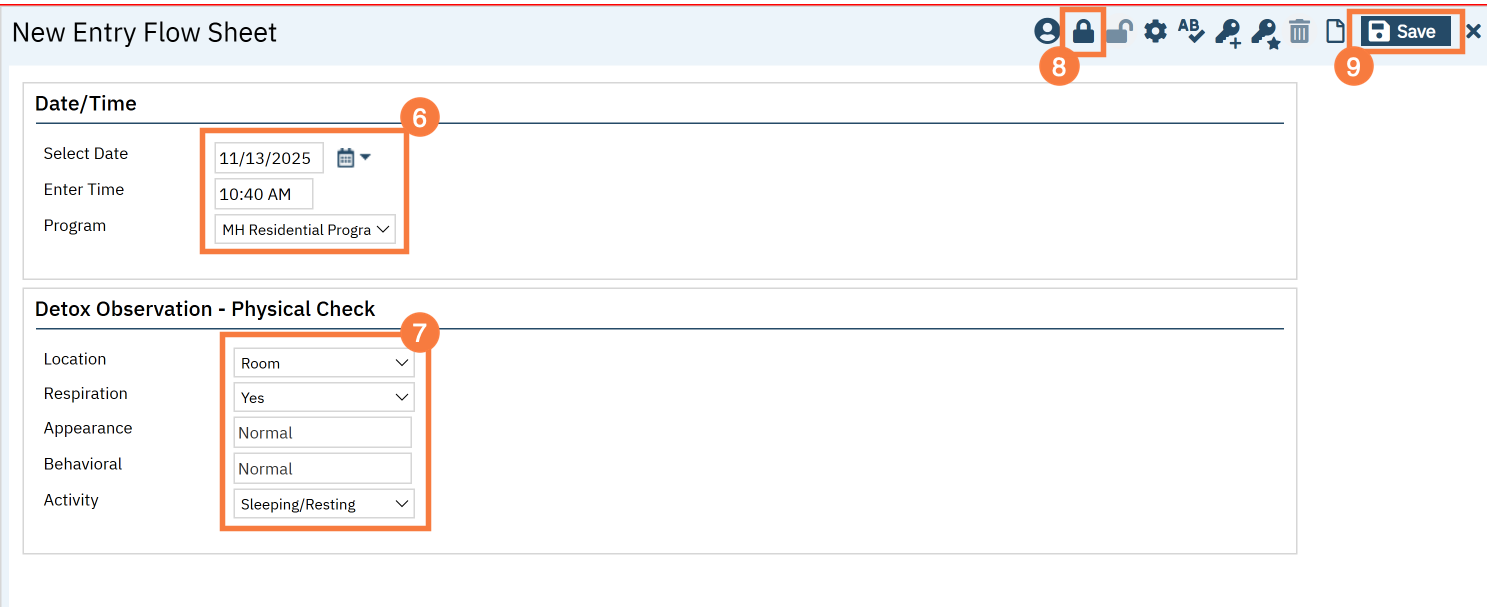Viewport: 1487px width, 607px height.
Task: Save the flow sheet entry
Action: click(1405, 32)
